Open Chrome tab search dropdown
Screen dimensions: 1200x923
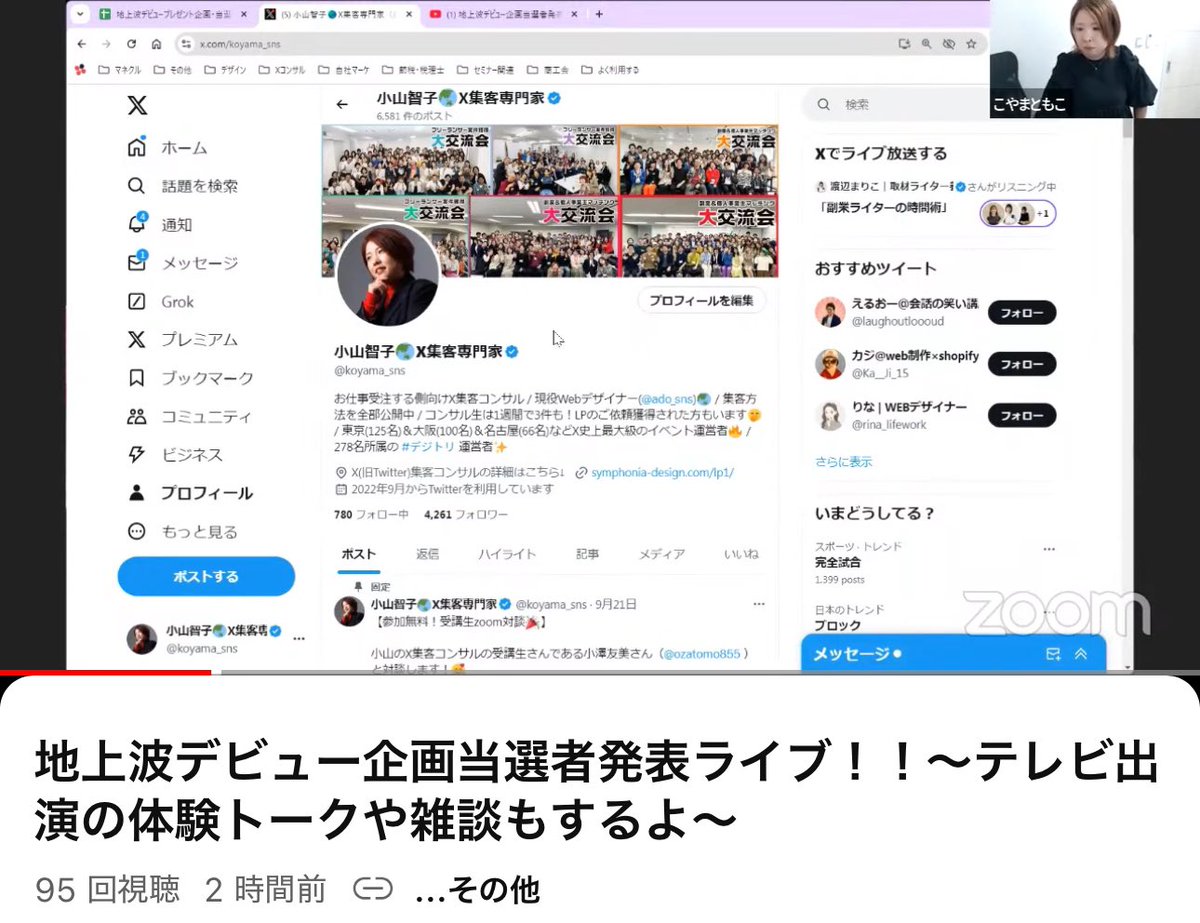point(80,14)
